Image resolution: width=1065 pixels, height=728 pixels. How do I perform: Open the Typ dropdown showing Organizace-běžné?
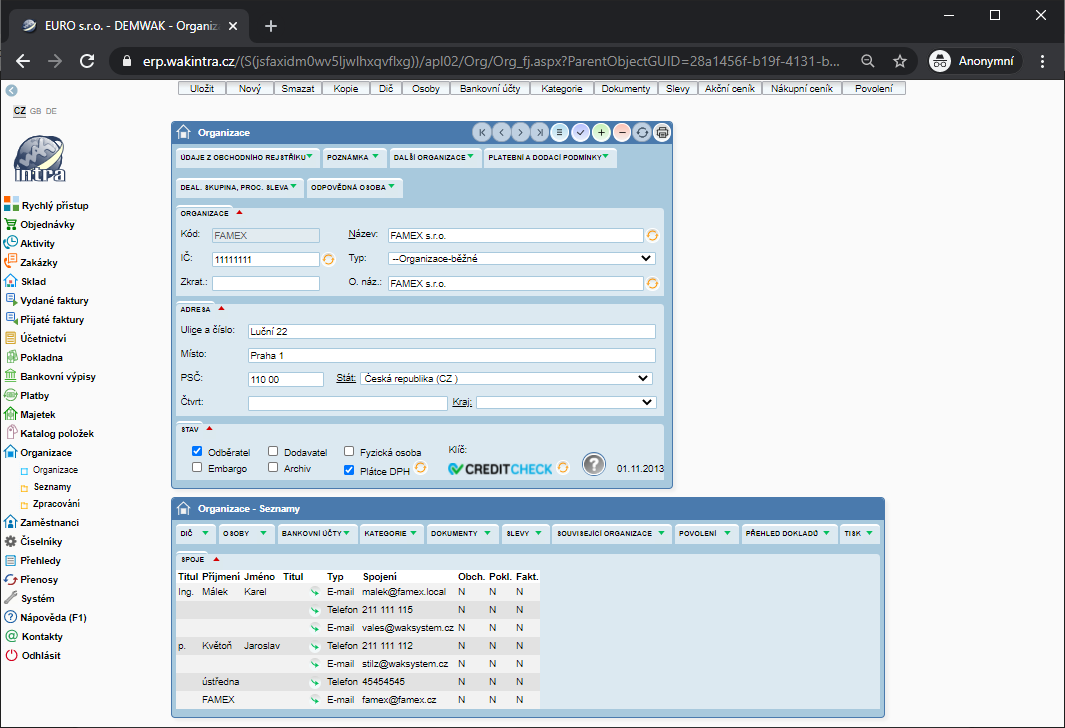click(x=521, y=258)
